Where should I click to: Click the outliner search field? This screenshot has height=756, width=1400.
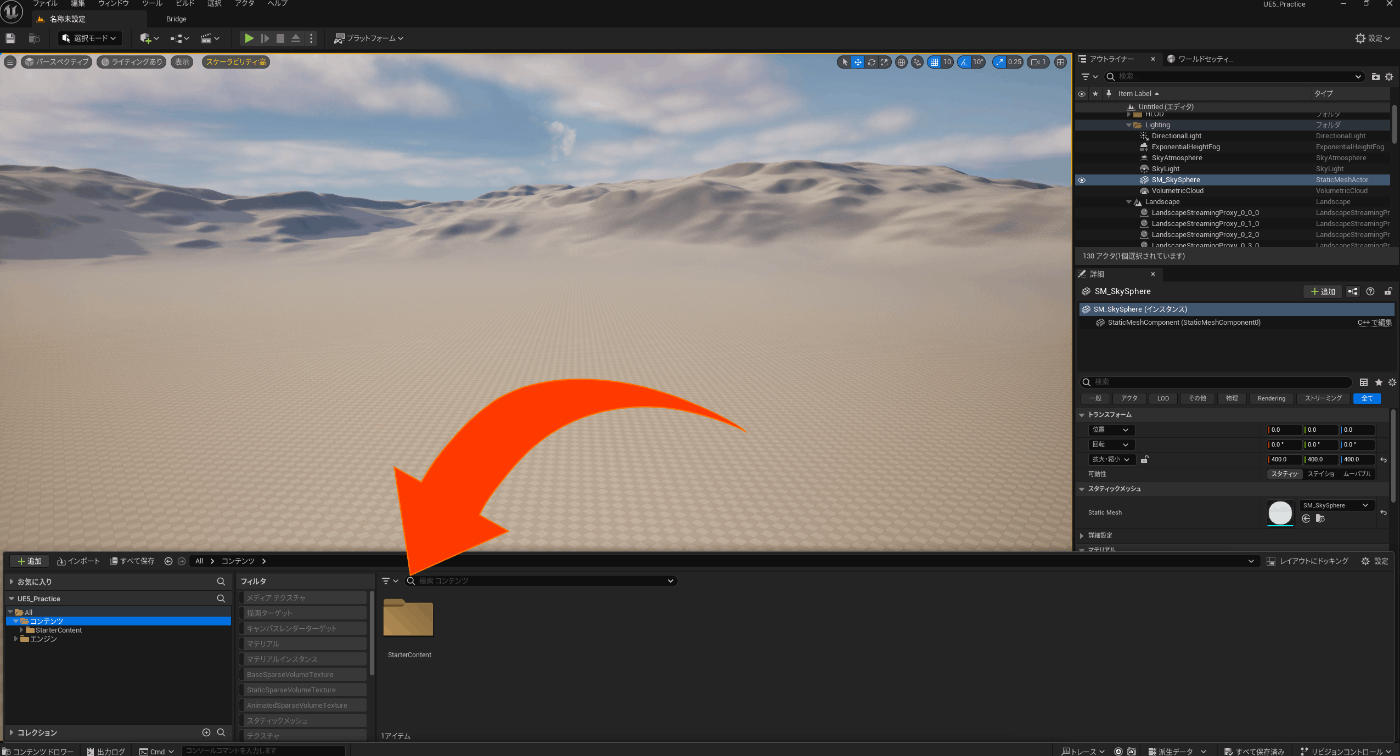click(1233, 76)
